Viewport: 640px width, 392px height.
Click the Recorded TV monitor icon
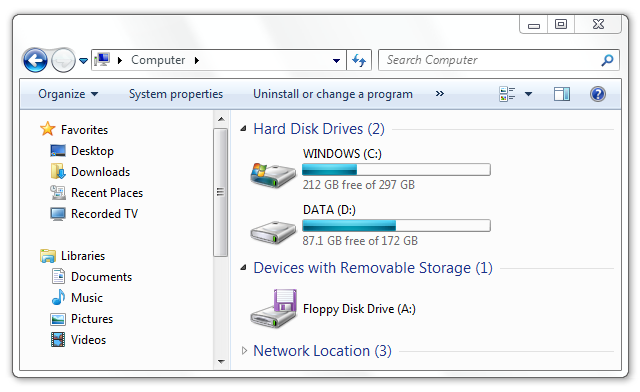click(58, 214)
